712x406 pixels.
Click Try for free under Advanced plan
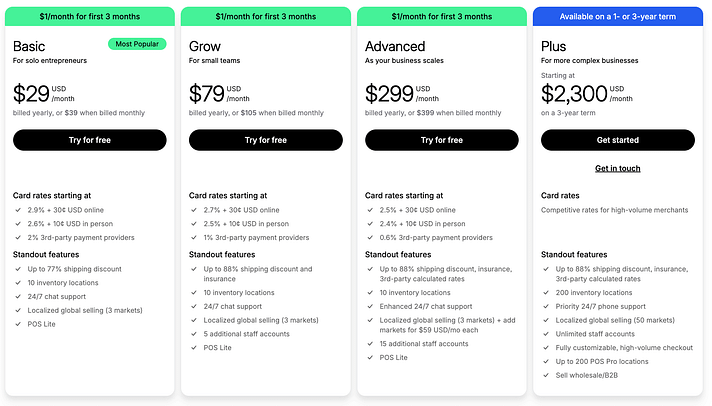[441, 140]
